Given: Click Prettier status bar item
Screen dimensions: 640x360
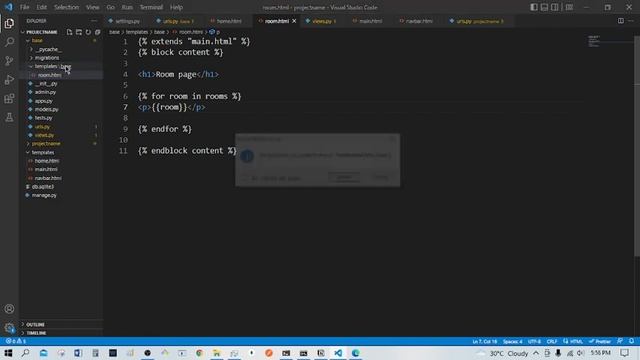Looking at the screenshot, I should [x=600, y=341].
